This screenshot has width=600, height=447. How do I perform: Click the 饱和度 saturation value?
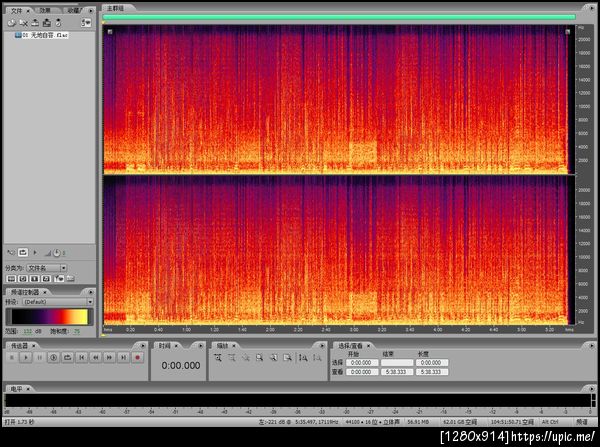pos(77,331)
